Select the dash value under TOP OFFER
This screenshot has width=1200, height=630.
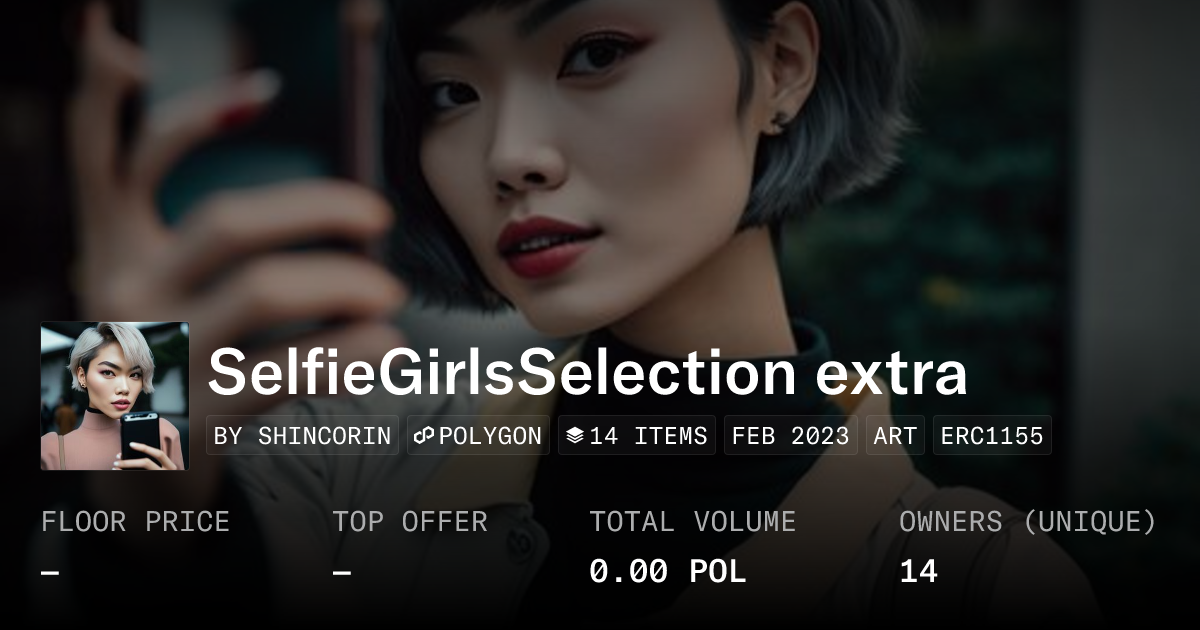(x=342, y=572)
